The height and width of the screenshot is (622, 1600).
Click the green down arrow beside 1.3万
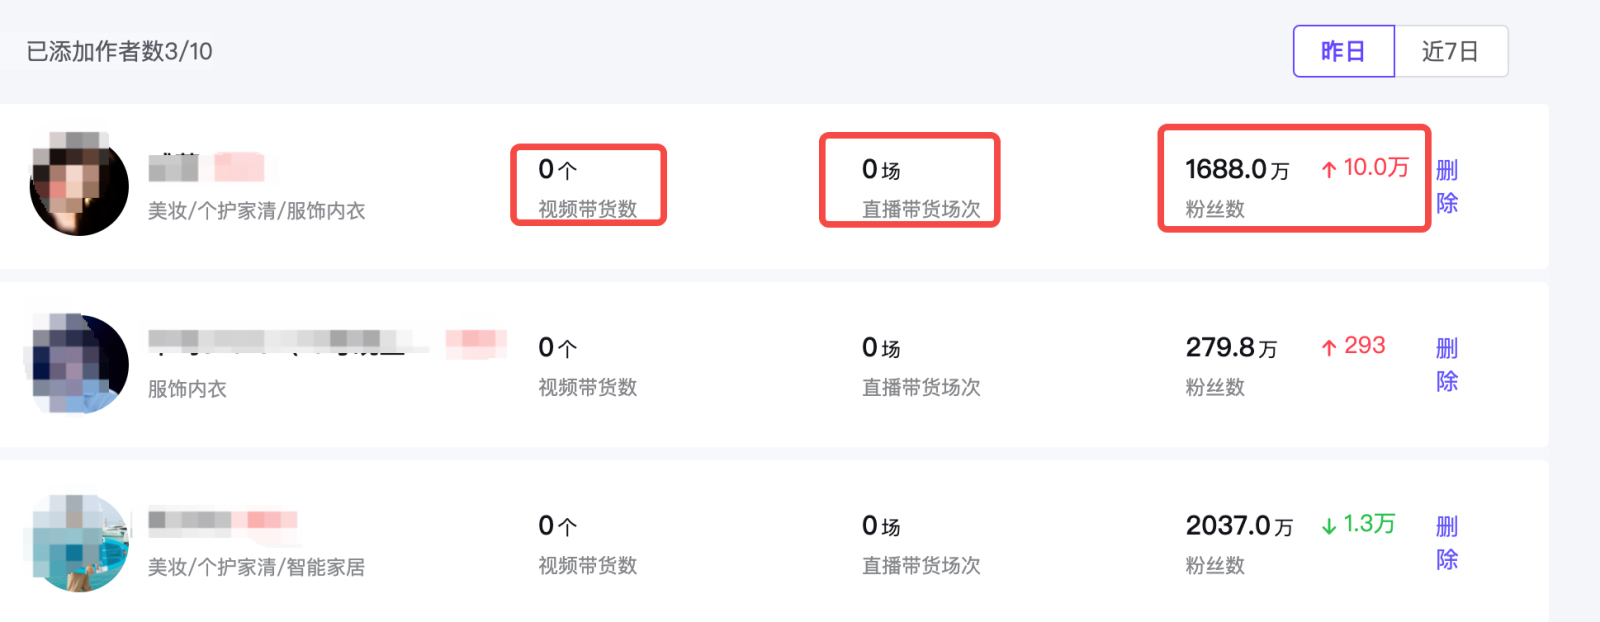click(1329, 525)
